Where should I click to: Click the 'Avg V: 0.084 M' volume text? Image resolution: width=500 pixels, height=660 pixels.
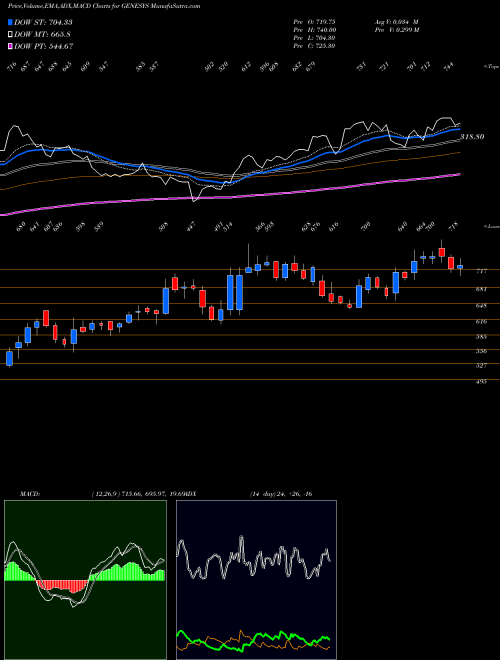[396, 22]
